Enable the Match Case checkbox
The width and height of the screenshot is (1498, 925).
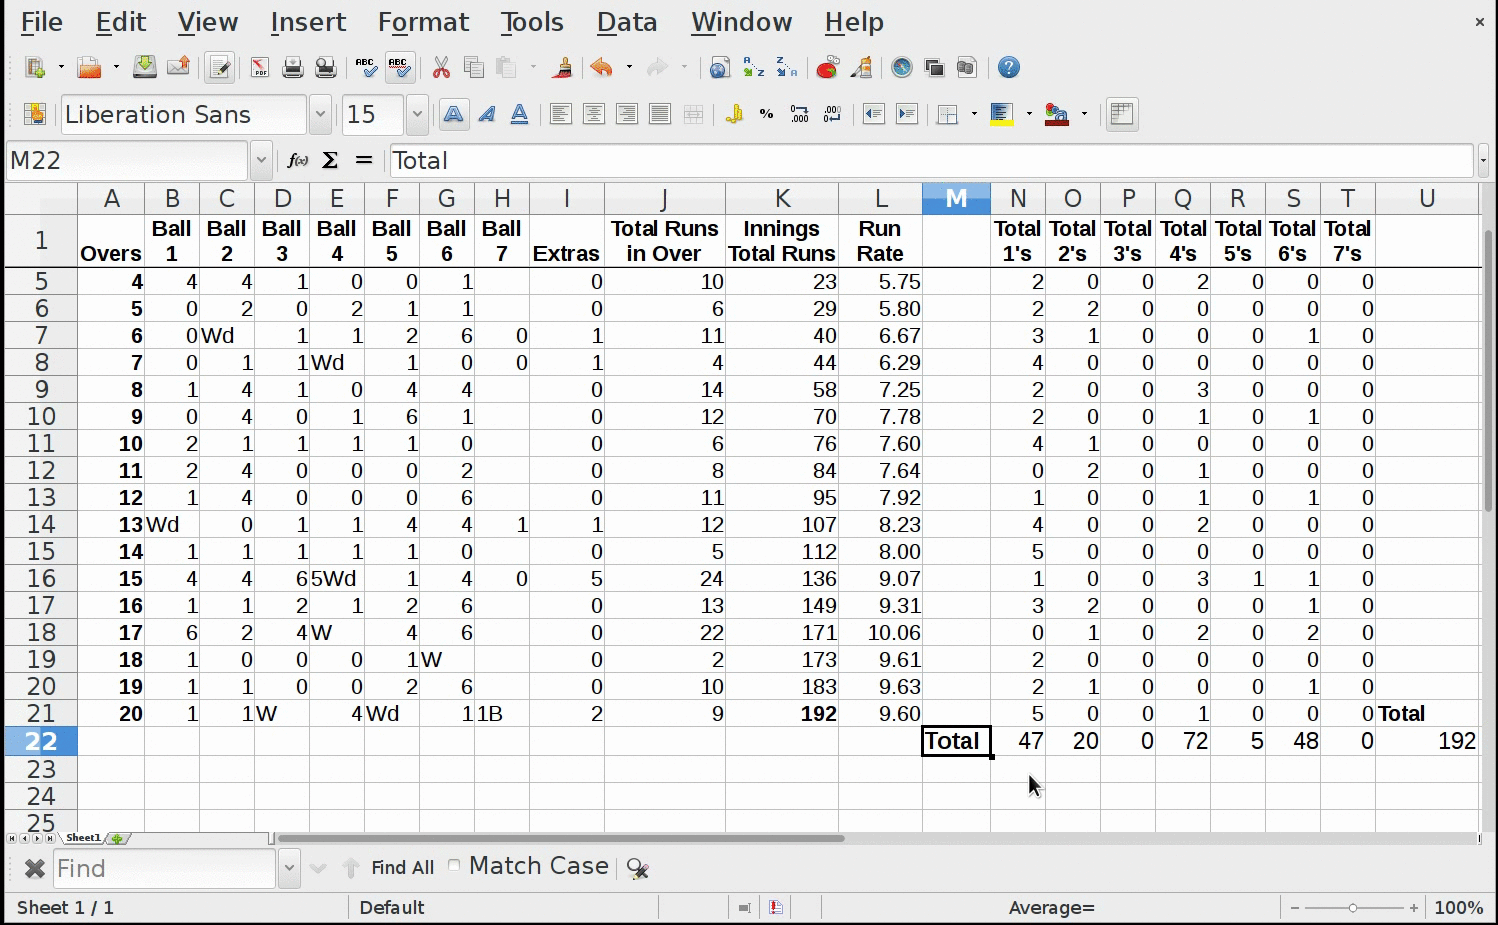pos(455,866)
